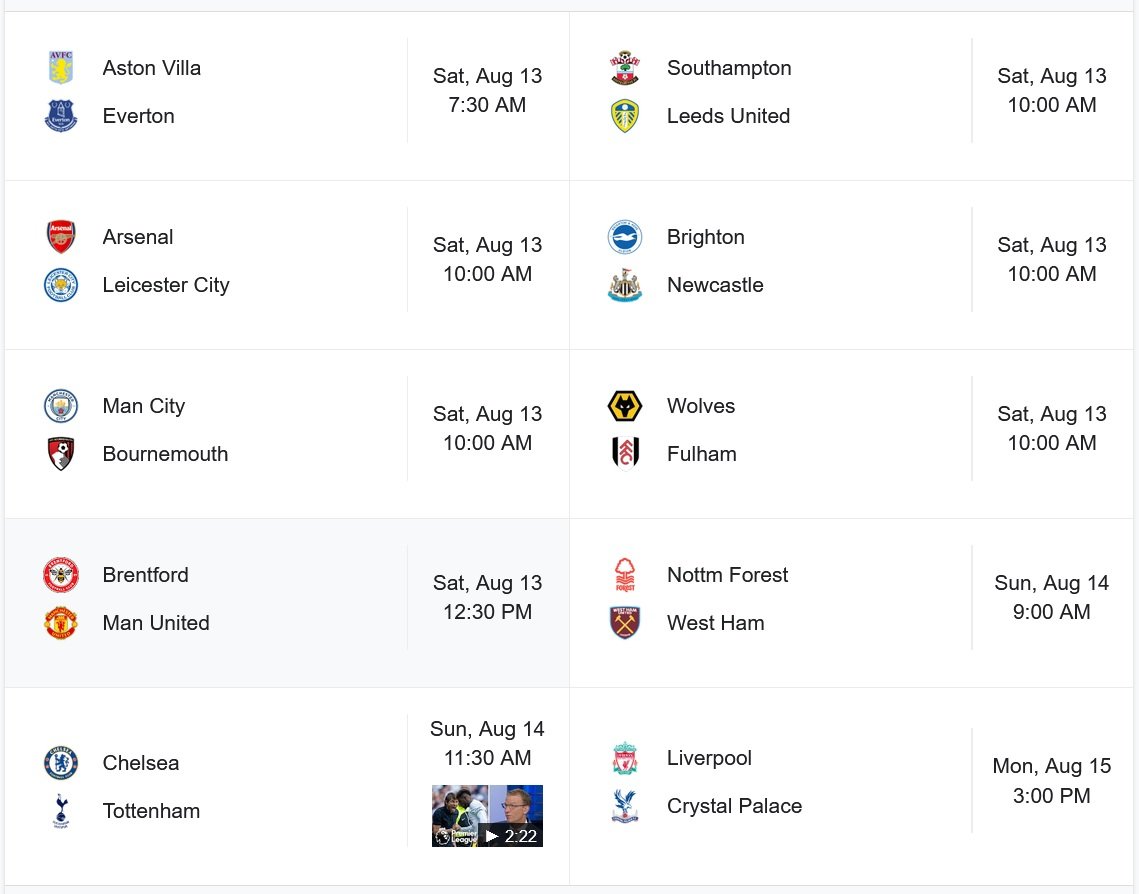The height and width of the screenshot is (894, 1139).
Task: Click the Man United club crest
Action: (61, 622)
